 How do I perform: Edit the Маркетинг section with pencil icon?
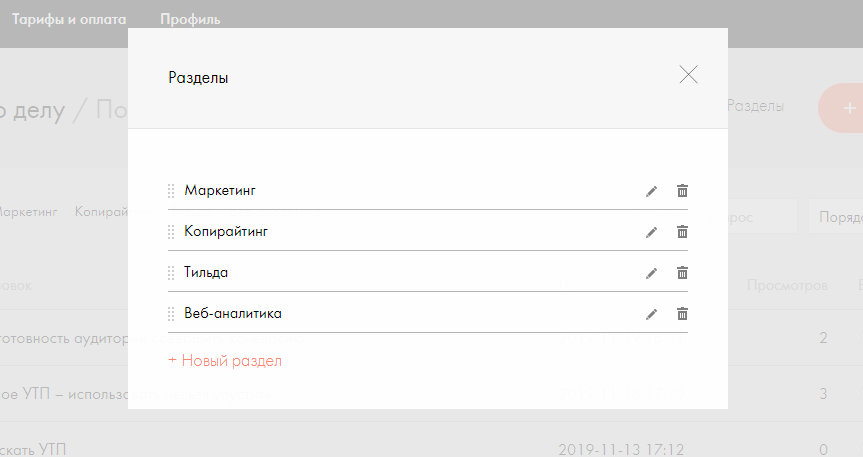pyautogui.click(x=651, y=192)
